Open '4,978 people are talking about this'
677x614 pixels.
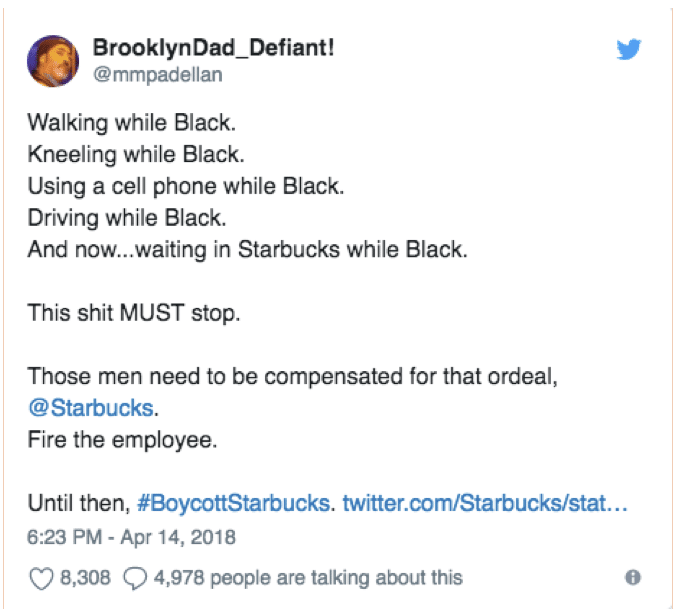tap(308, 578)
